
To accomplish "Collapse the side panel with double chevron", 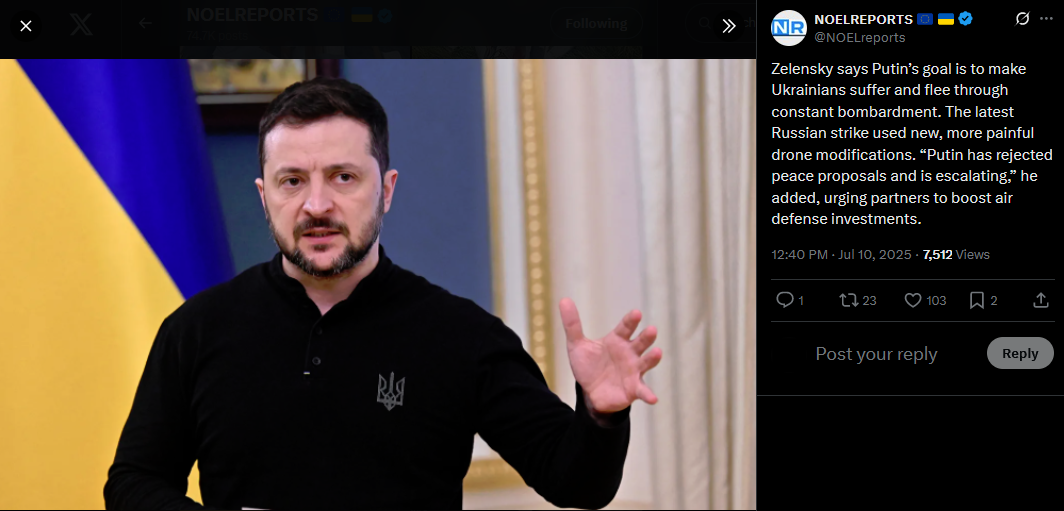I will 729,26.
